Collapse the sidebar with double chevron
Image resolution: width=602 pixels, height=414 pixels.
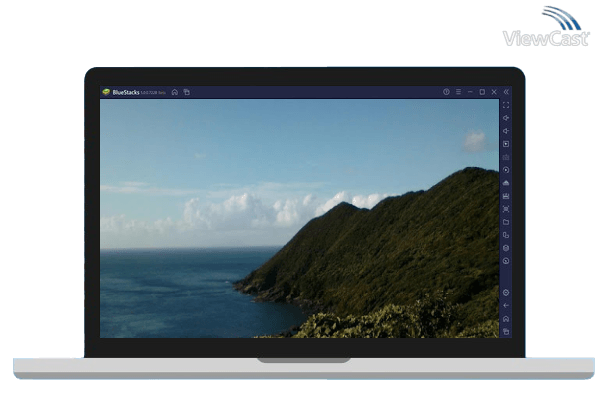[x=506, y=92]
